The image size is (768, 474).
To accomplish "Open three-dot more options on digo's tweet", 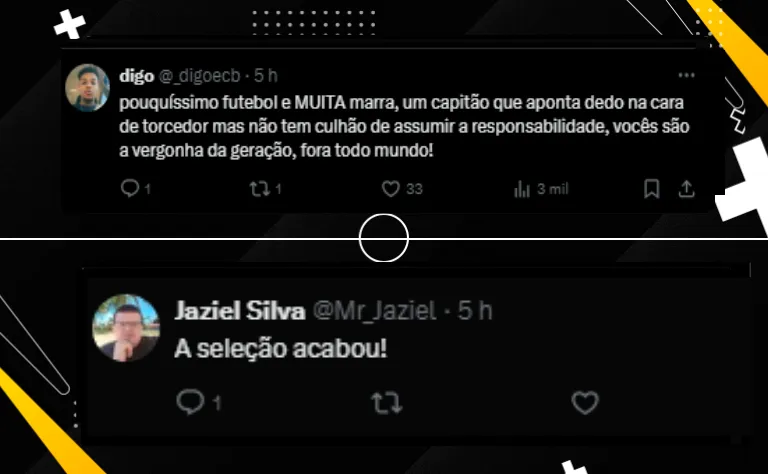I will point(686,75).
